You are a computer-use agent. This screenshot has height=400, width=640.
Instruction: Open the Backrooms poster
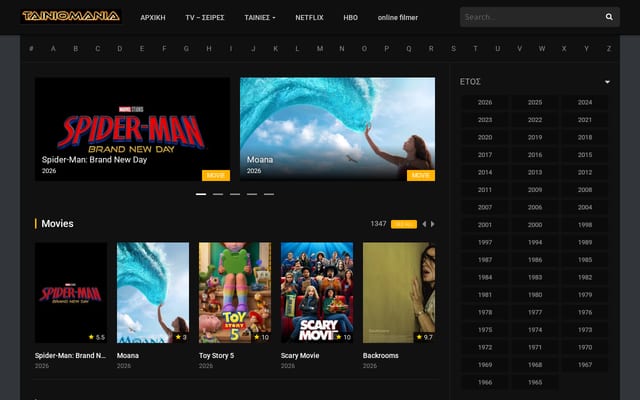coord(399,293)
